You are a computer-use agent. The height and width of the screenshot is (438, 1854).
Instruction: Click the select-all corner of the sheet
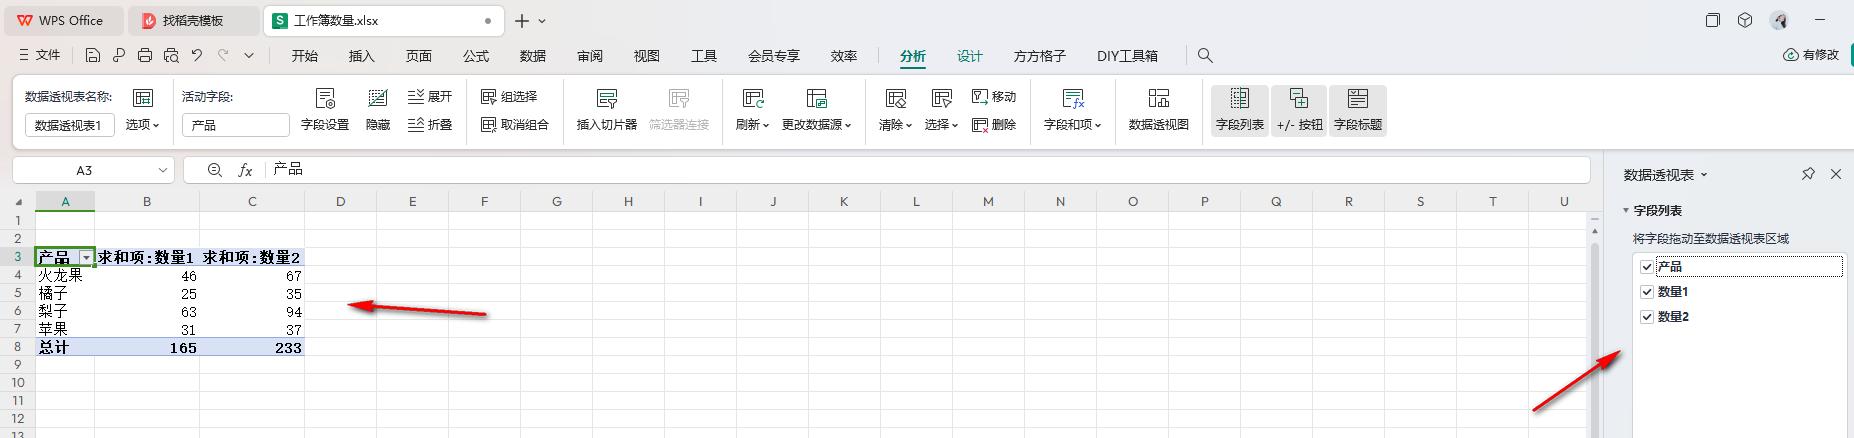(18, 202)
